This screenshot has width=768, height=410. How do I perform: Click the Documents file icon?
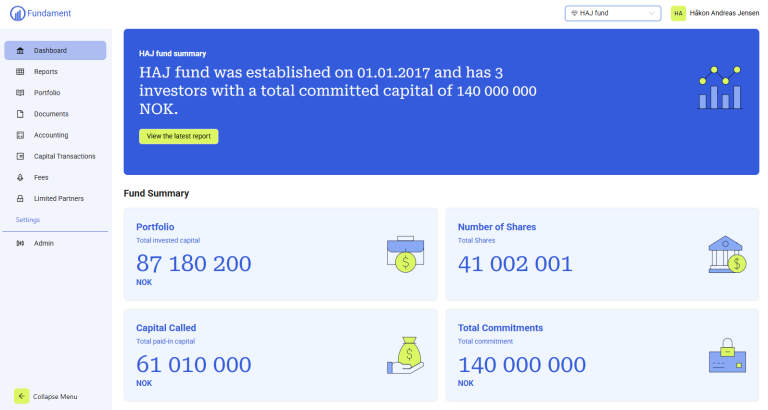coord(21,114)
